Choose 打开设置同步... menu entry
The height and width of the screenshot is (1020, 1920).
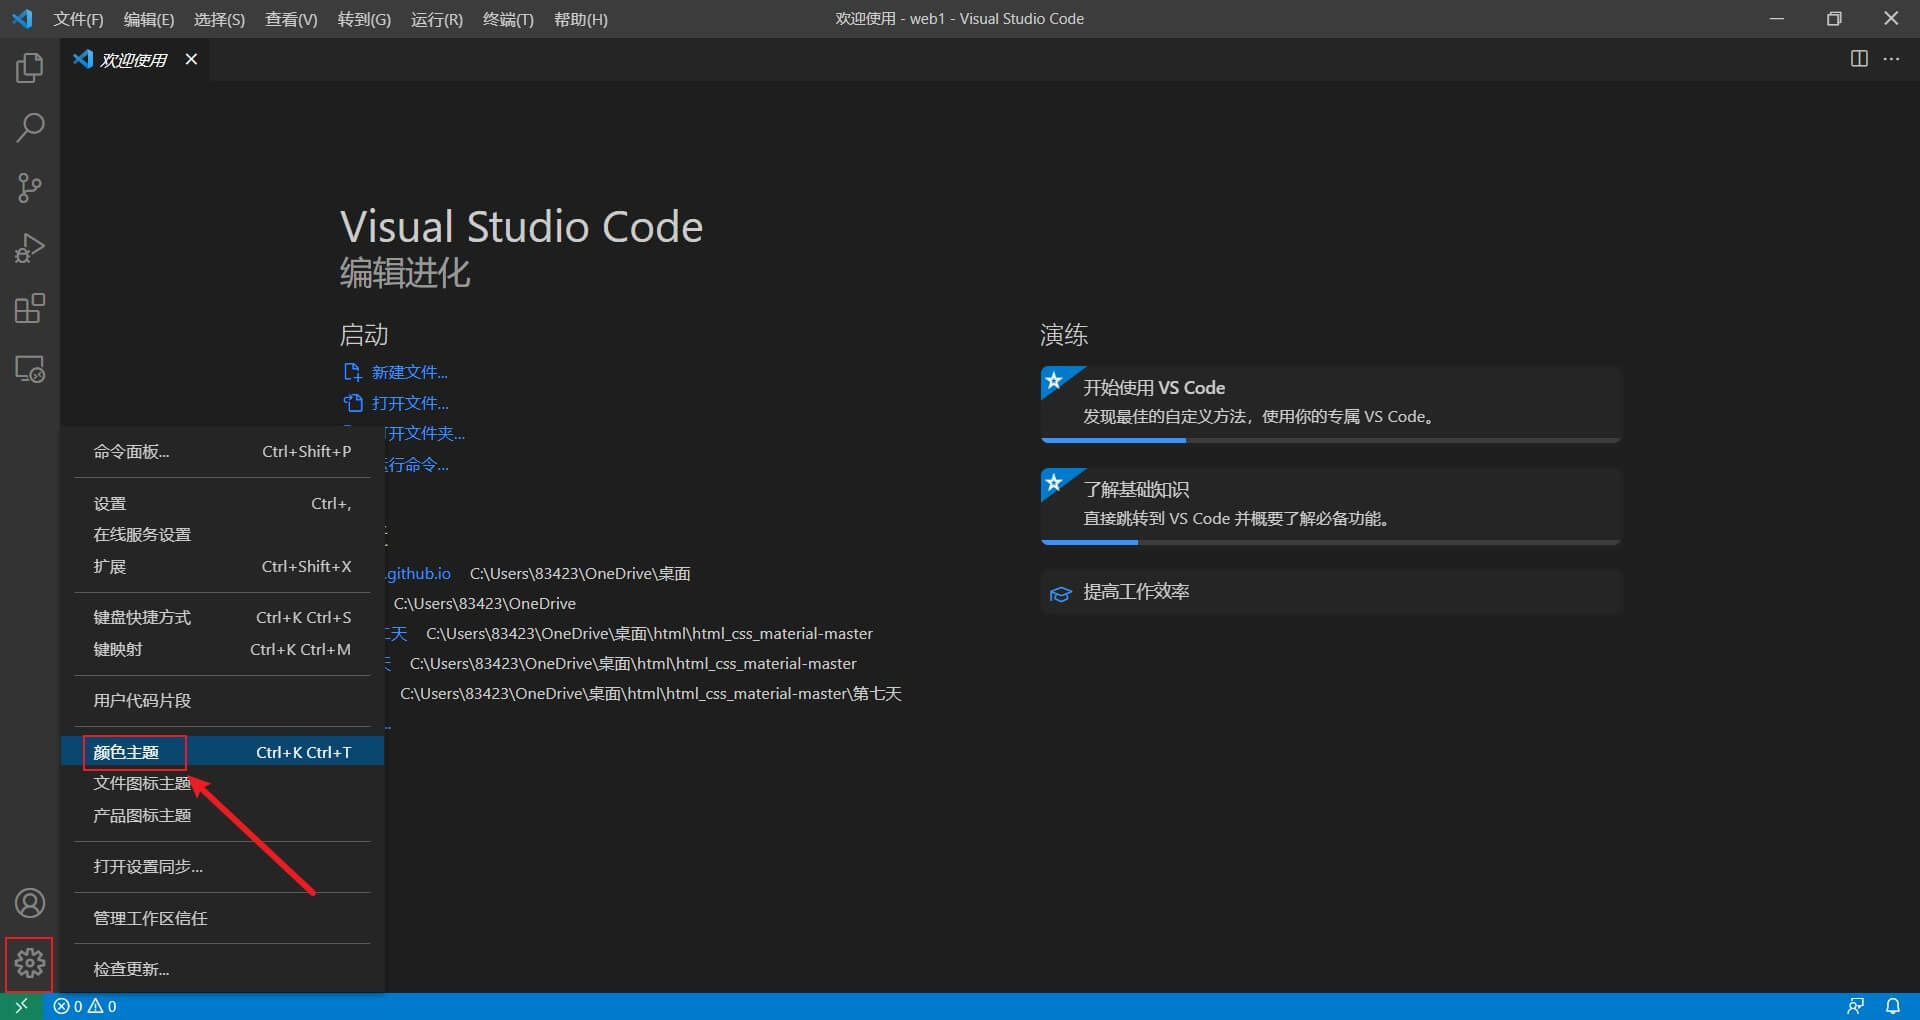pyautogui.click(x=222, y=867)
